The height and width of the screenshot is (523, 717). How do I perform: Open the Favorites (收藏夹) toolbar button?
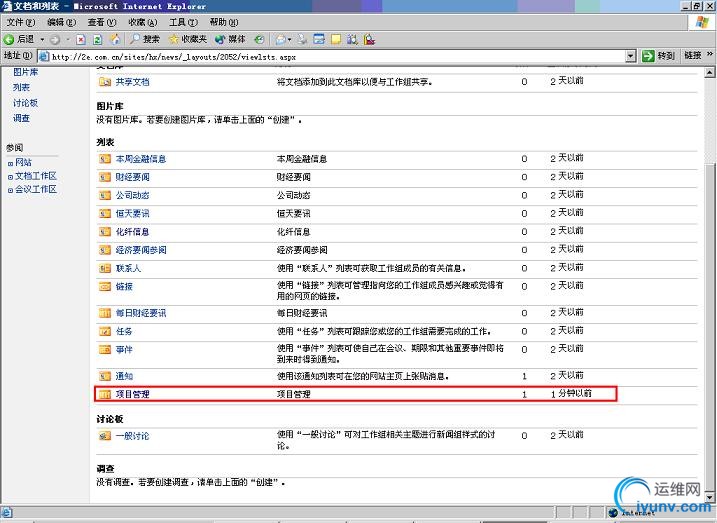click(188, 39)
